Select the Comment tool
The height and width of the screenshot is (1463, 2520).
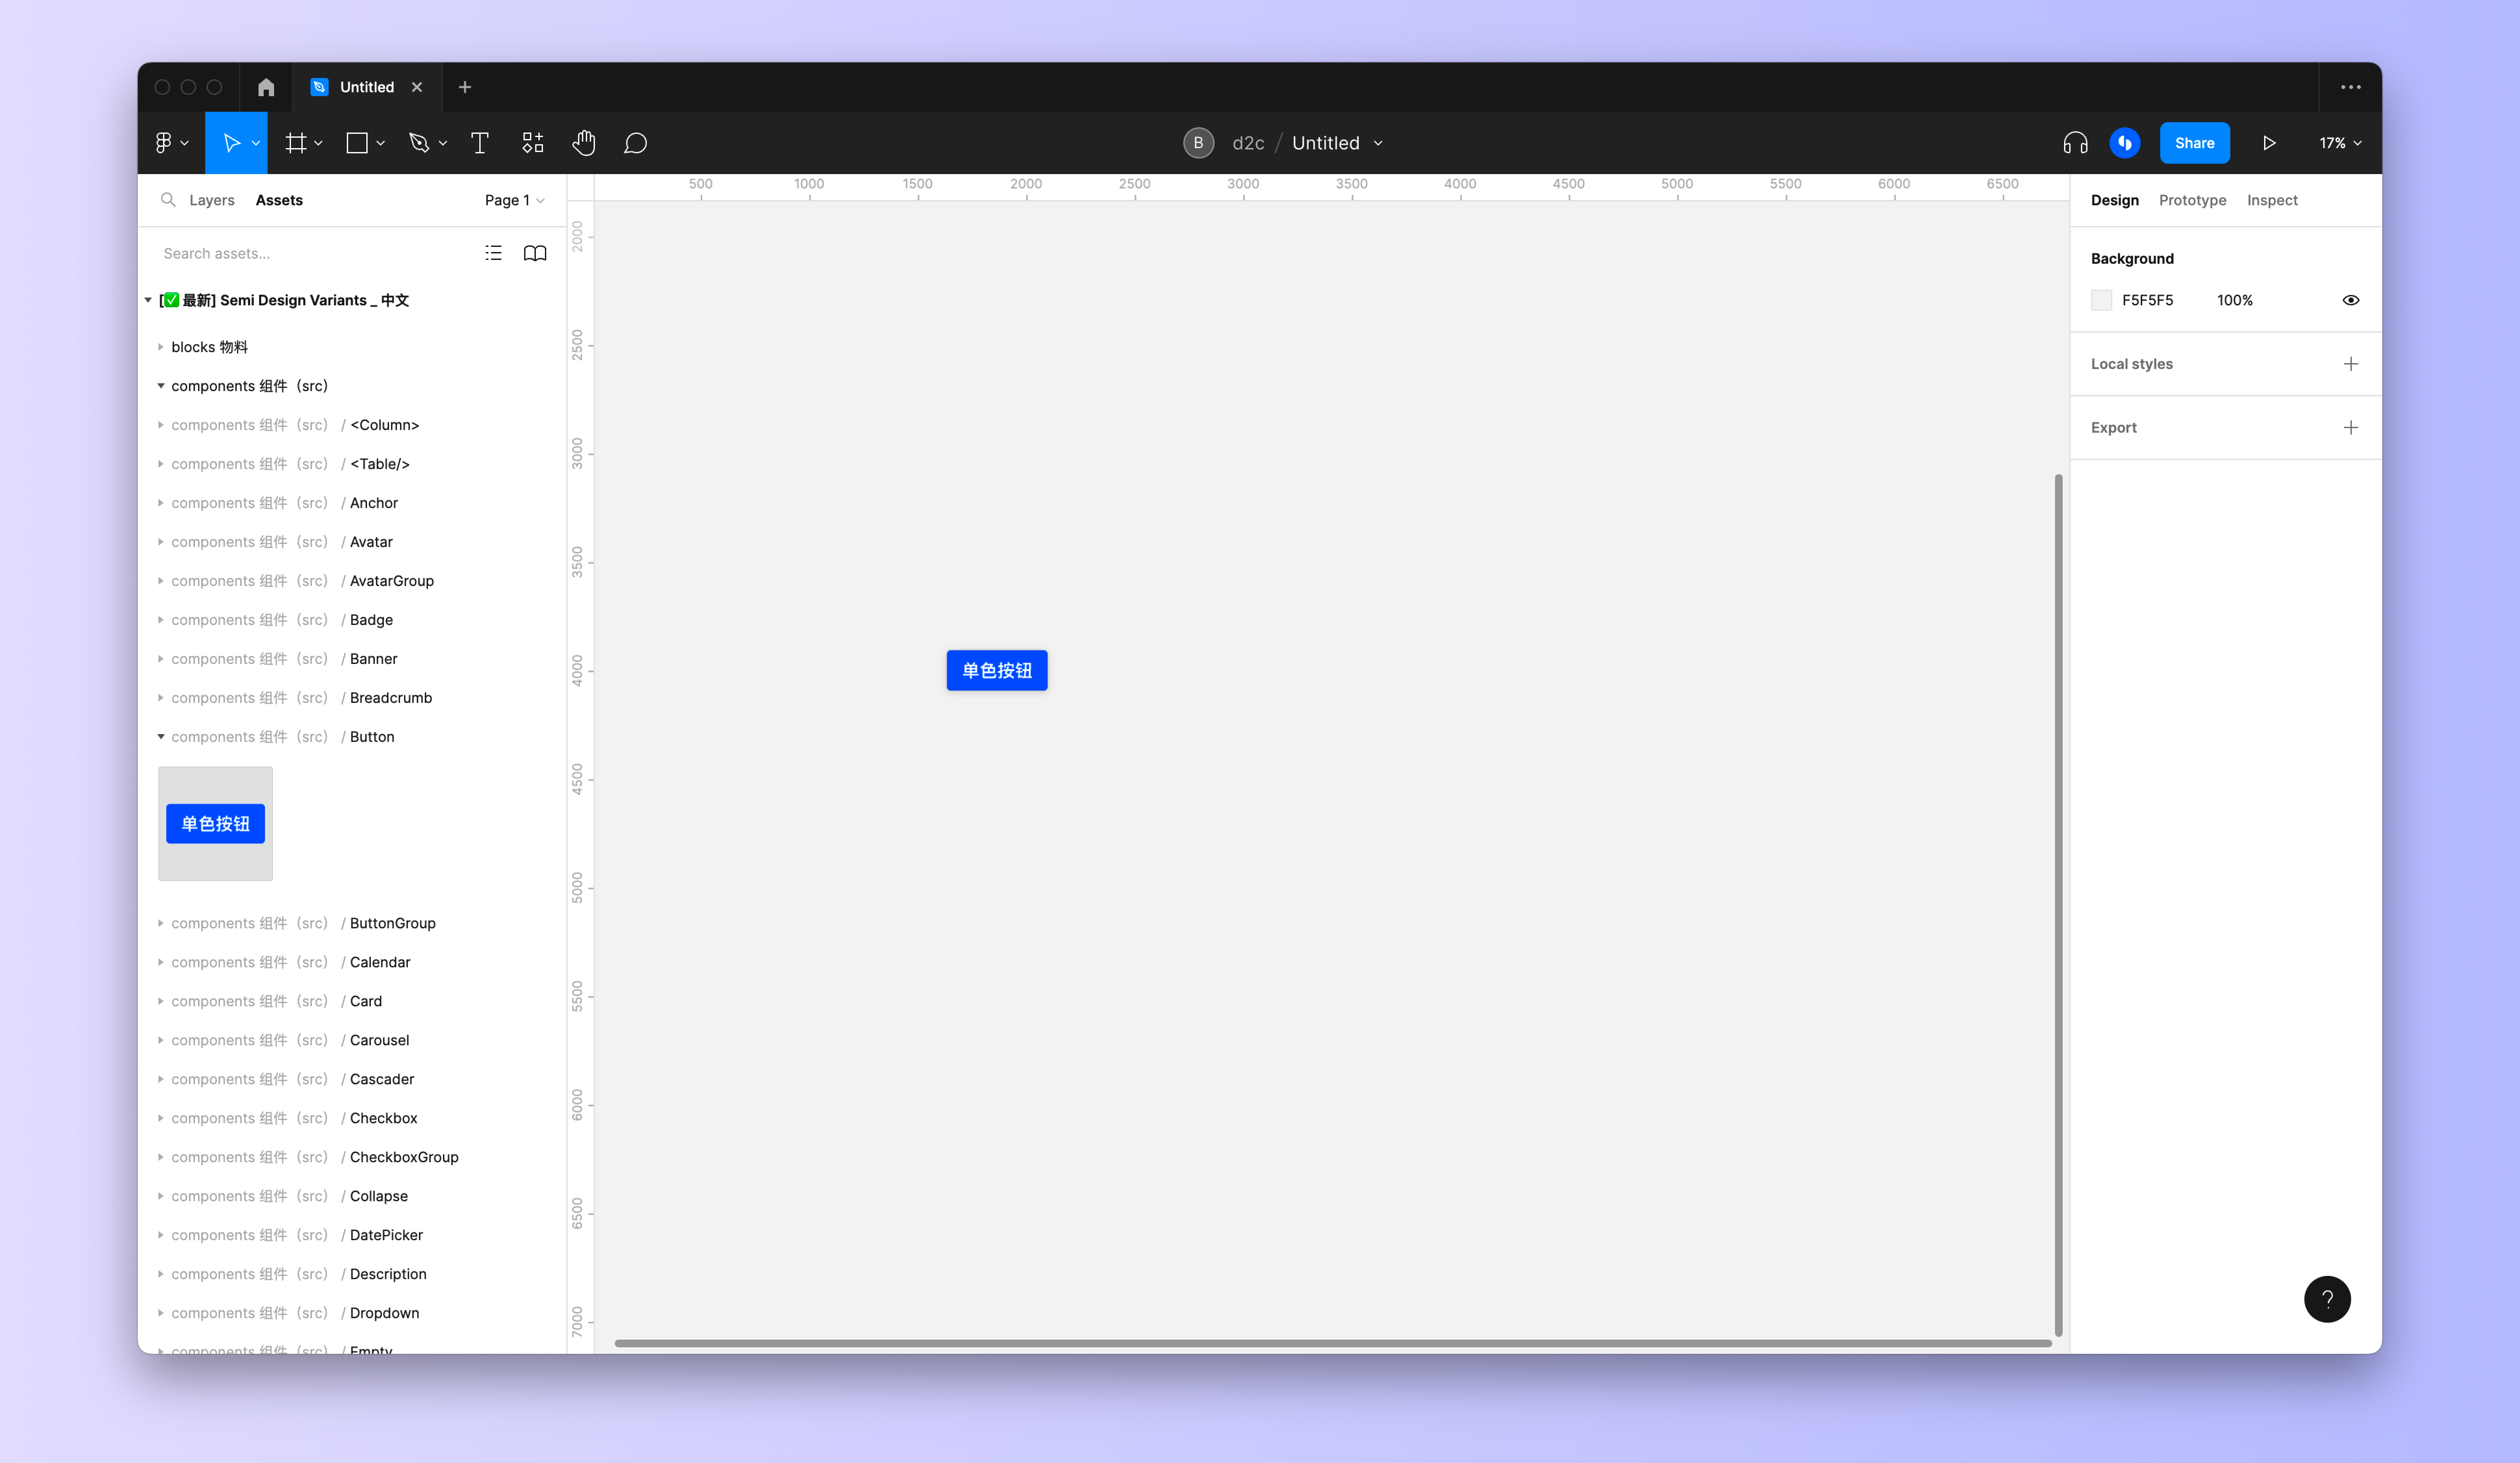[x=635, y=143]
